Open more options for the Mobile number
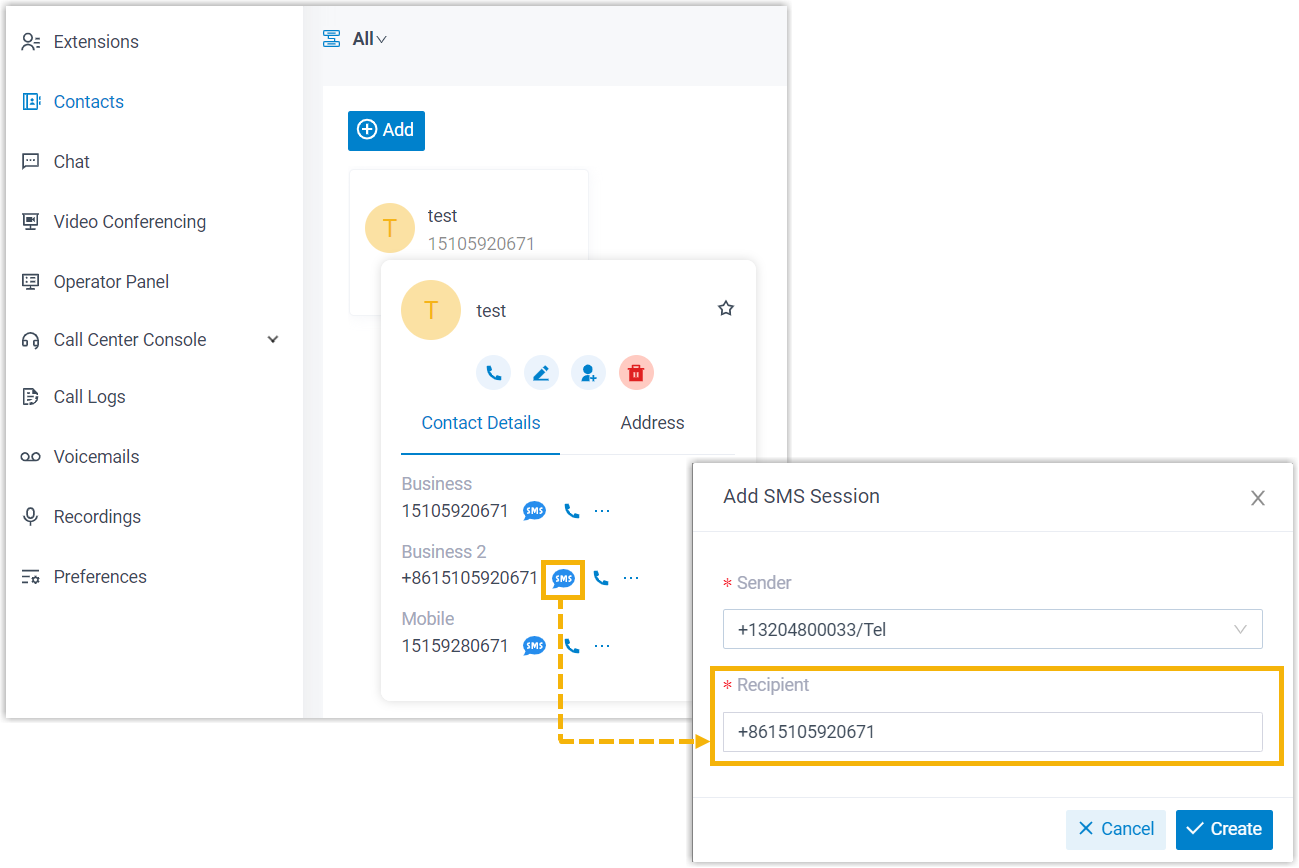This screenshot has width=1299, height=868. click(x=602, y=646)
